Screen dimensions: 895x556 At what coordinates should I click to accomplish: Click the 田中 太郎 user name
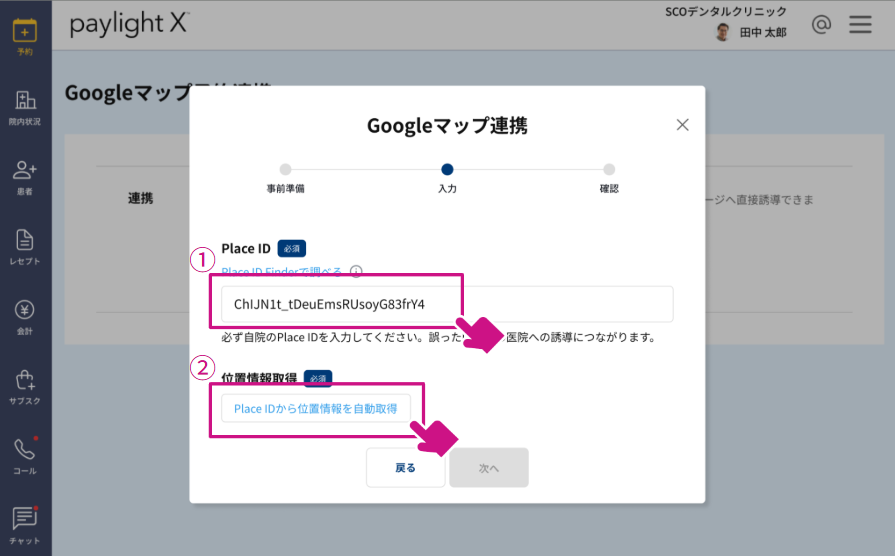coord(763,33)
